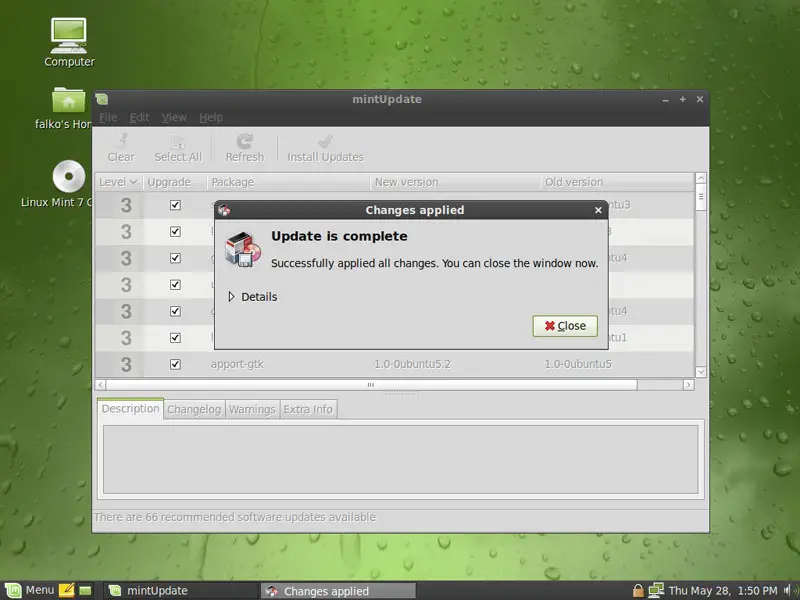Click inside the empty Description text area
The width and height of the screenshot is (800, 600).
401,460
